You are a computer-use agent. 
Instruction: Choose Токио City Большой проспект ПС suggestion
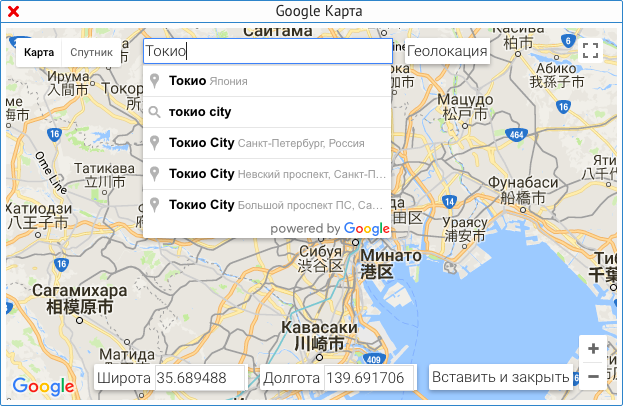[267, 205]
